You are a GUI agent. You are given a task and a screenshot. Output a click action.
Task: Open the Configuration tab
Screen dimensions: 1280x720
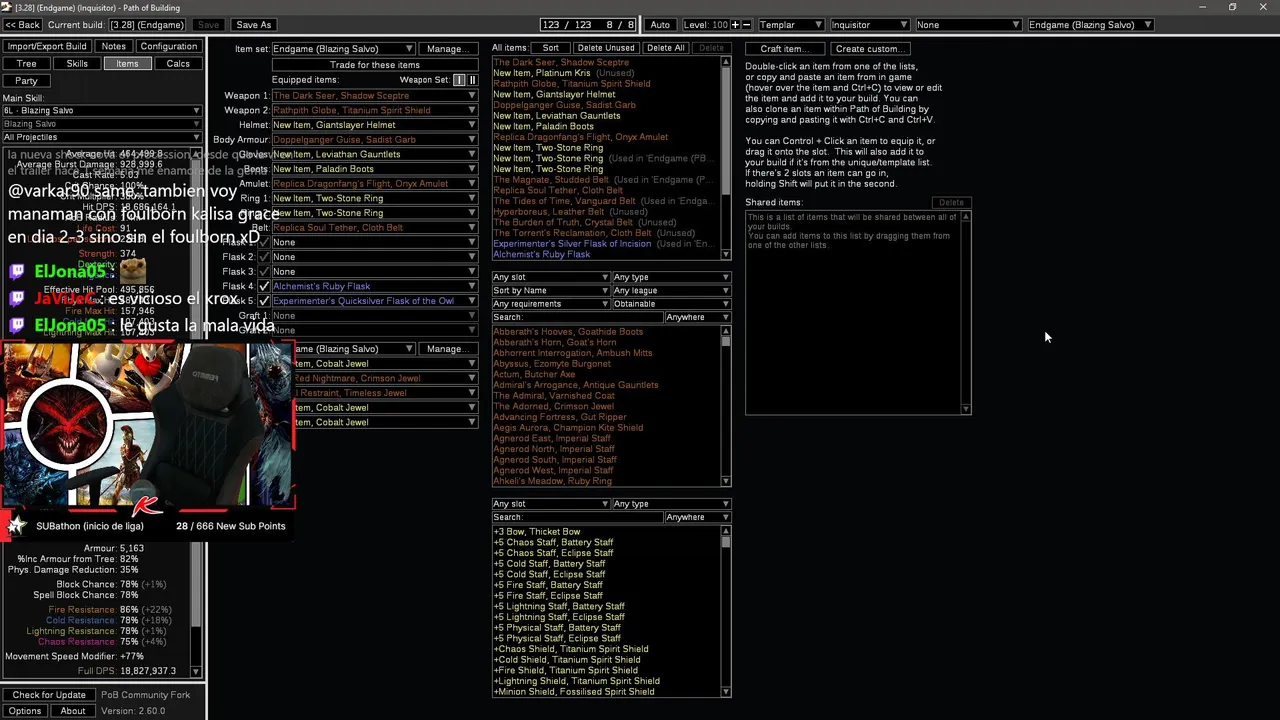[169, 46]
